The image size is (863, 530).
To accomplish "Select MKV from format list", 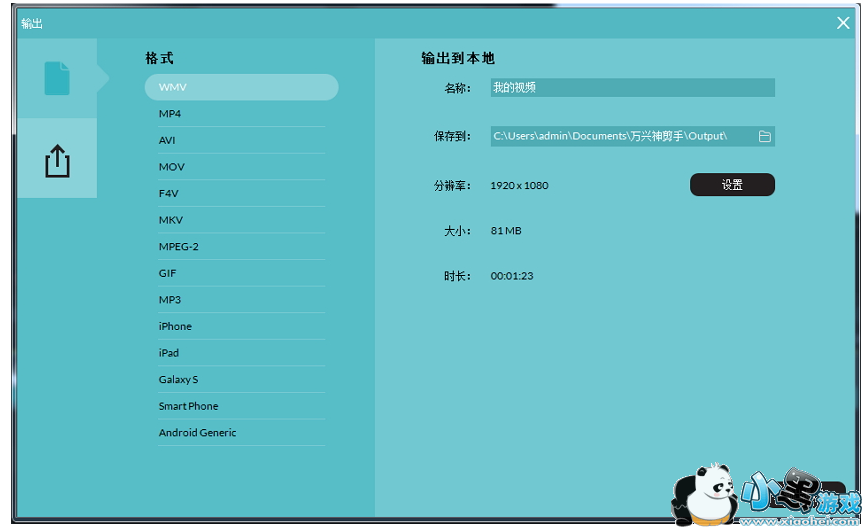I will [x=242, y=220].
